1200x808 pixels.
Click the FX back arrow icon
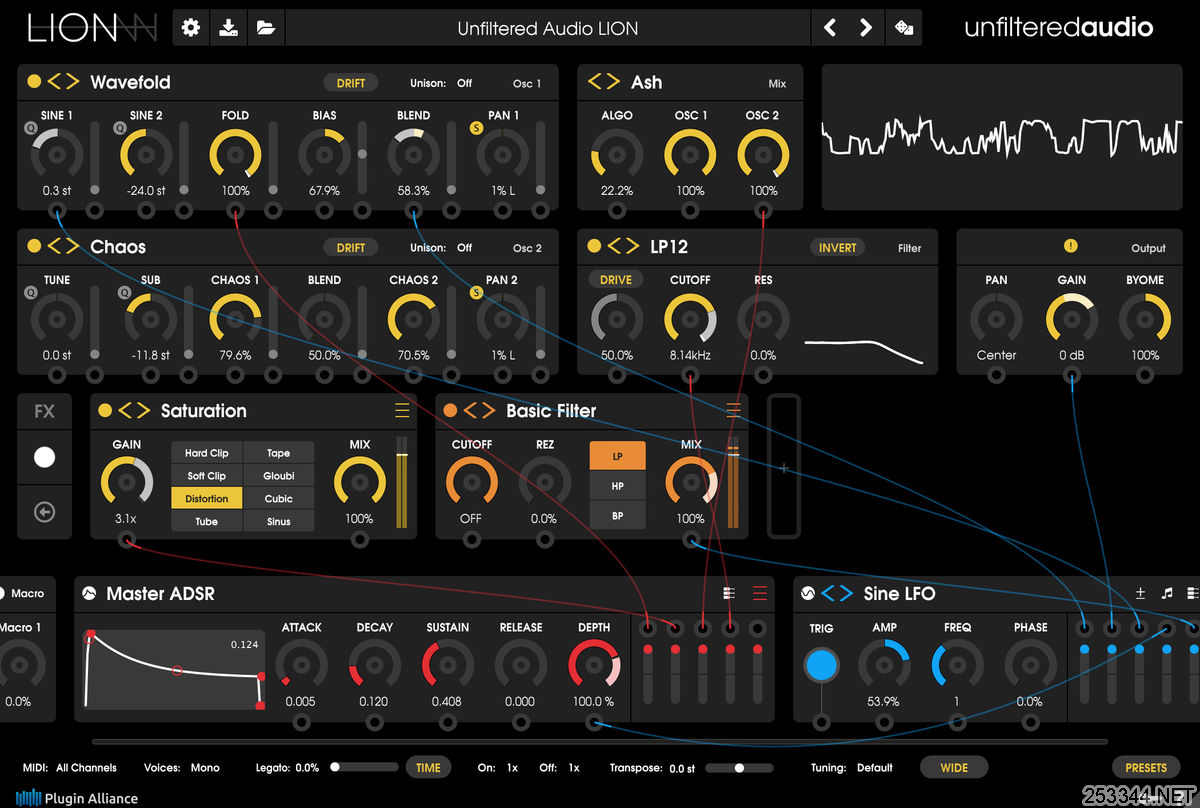(x=44, y=512)
